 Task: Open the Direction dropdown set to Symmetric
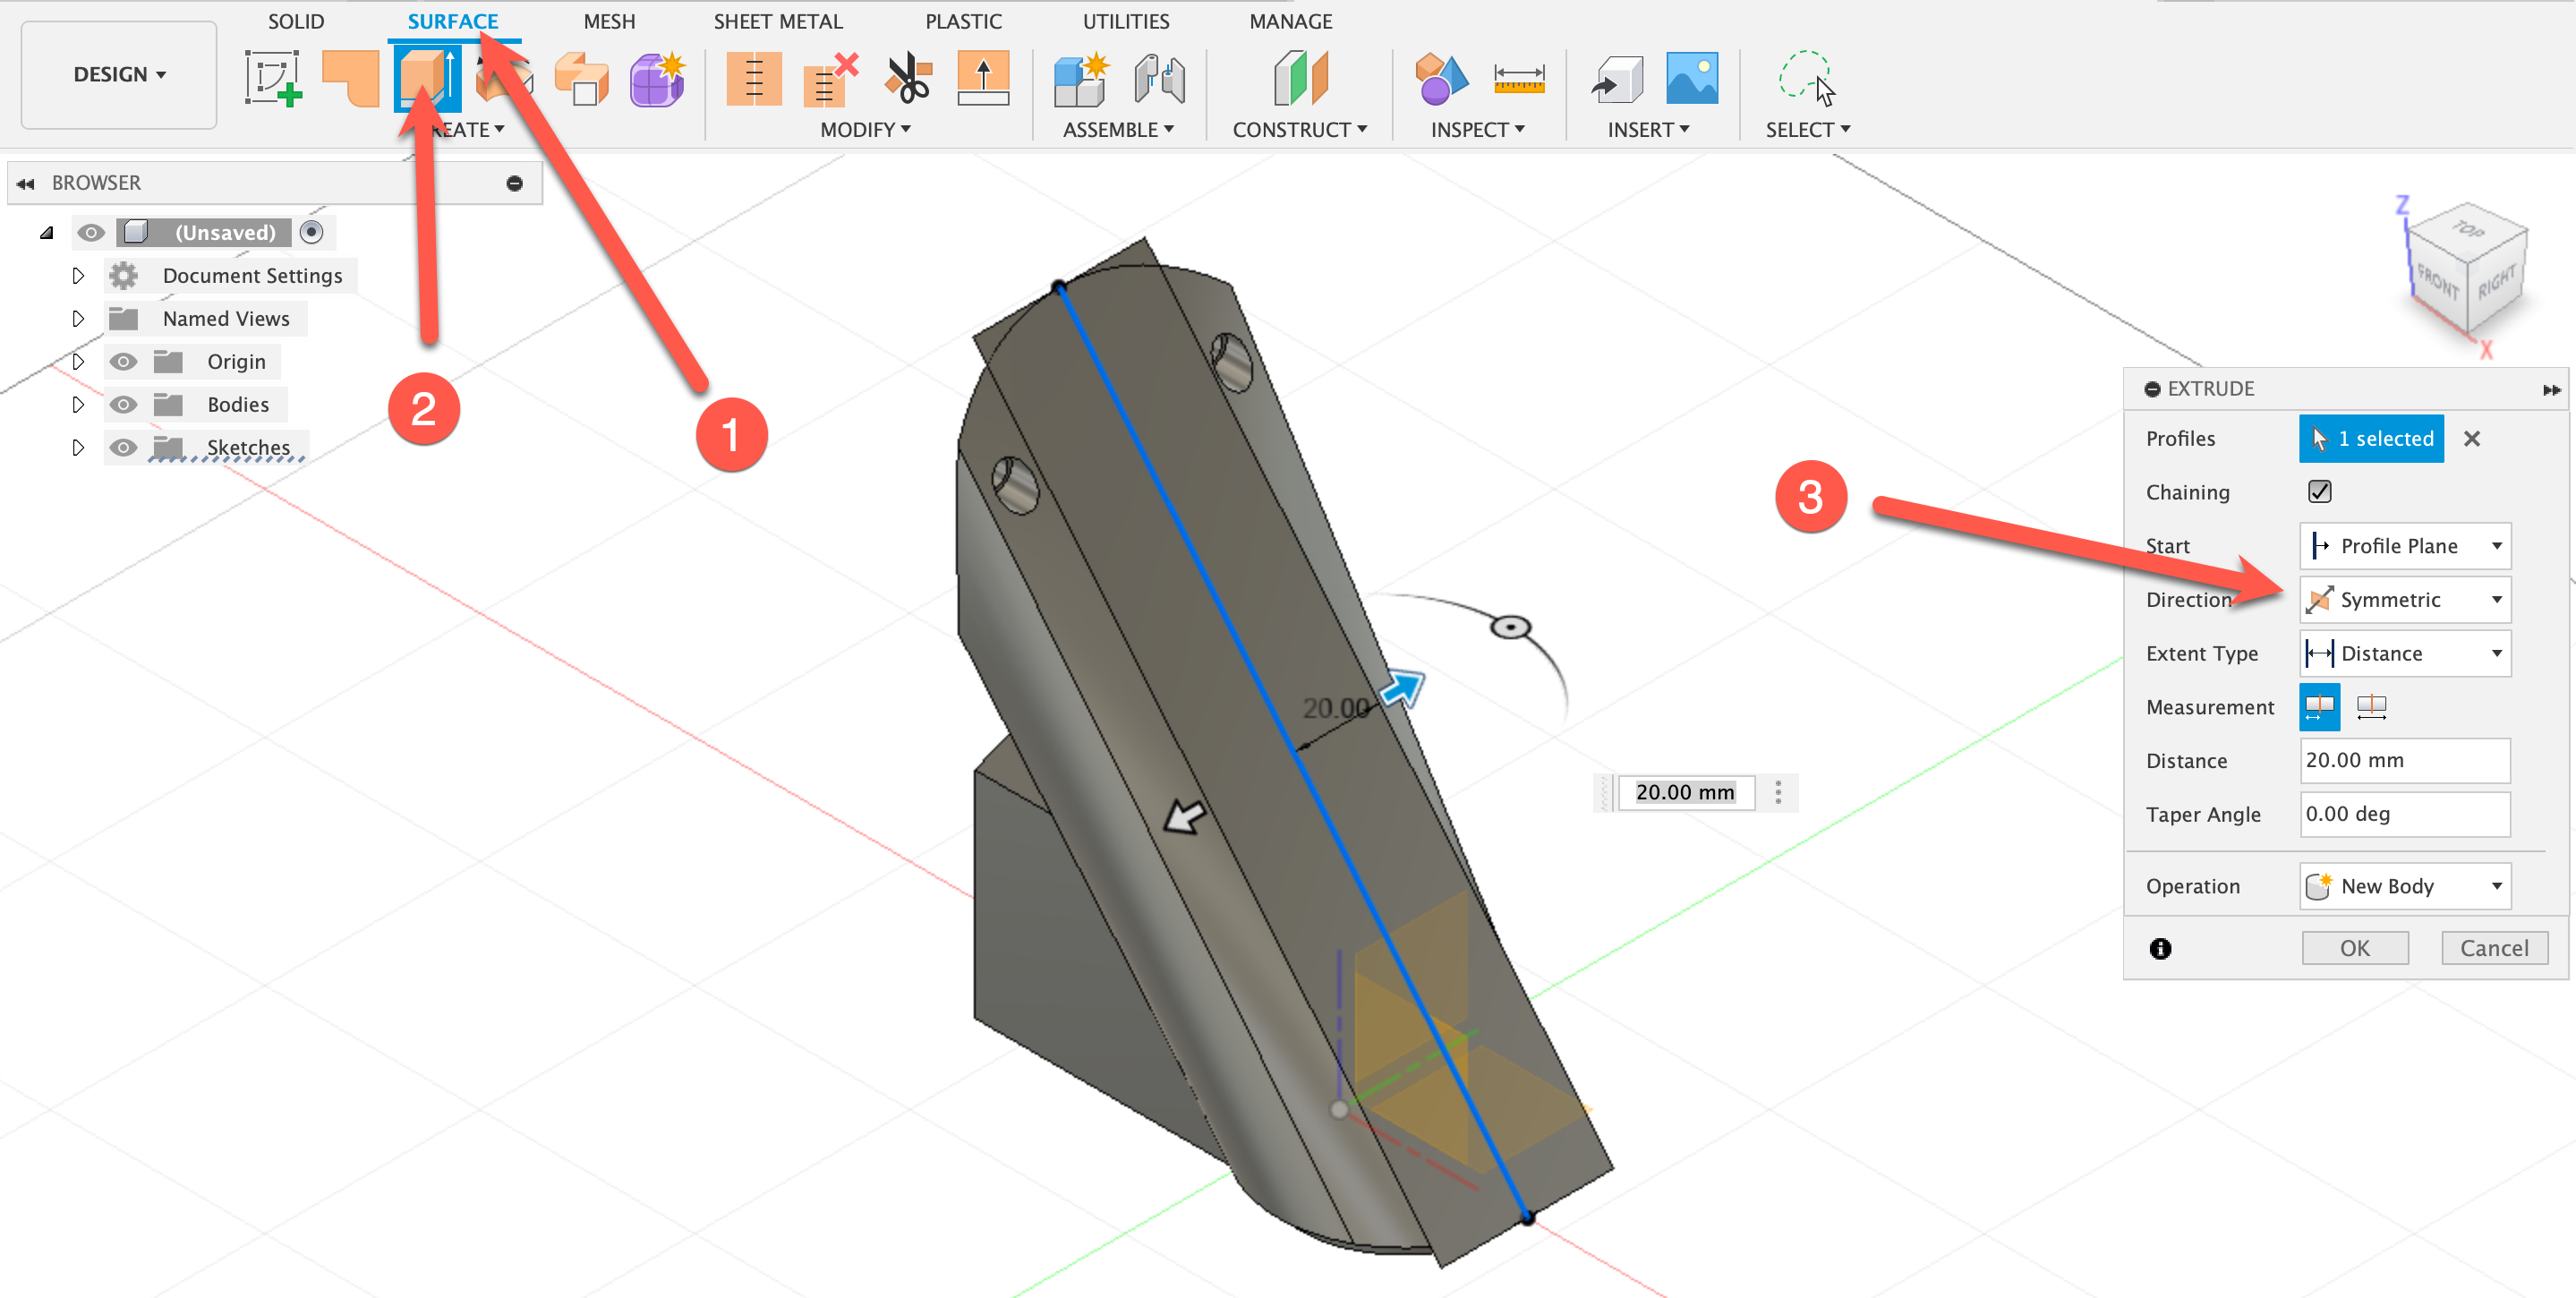point(2404,599)
